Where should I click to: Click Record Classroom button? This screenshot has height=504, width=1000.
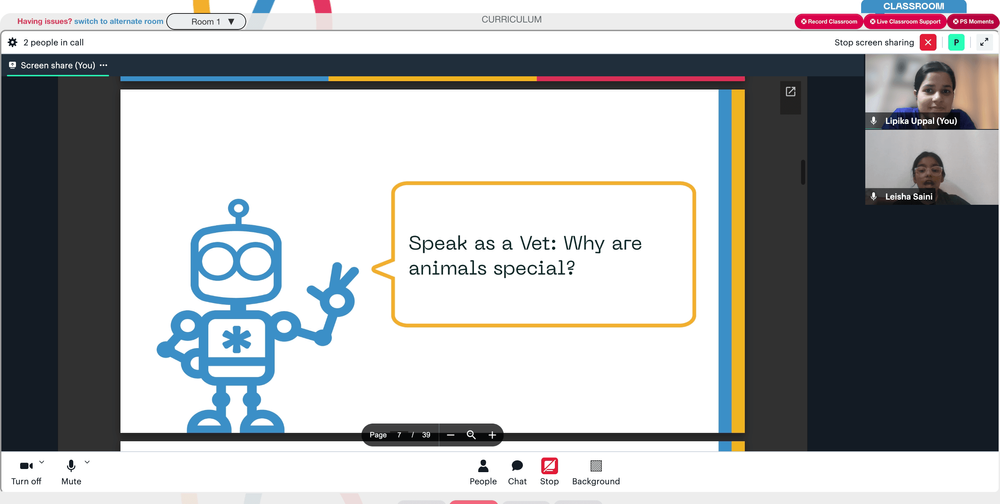click(x=828, y=22)
